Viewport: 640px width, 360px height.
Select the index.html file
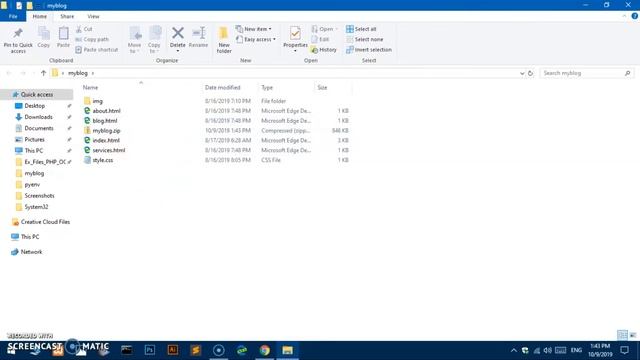tap(102, 140)
